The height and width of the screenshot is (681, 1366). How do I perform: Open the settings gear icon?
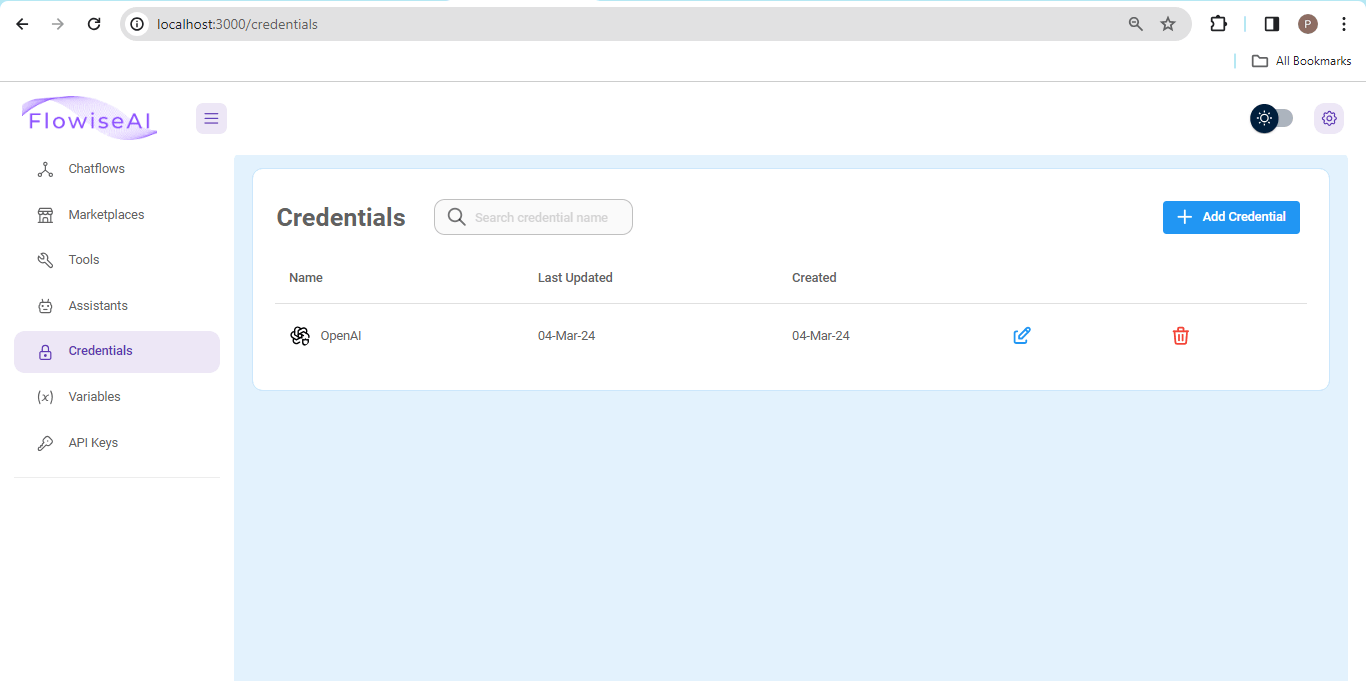pos(1328,118)
